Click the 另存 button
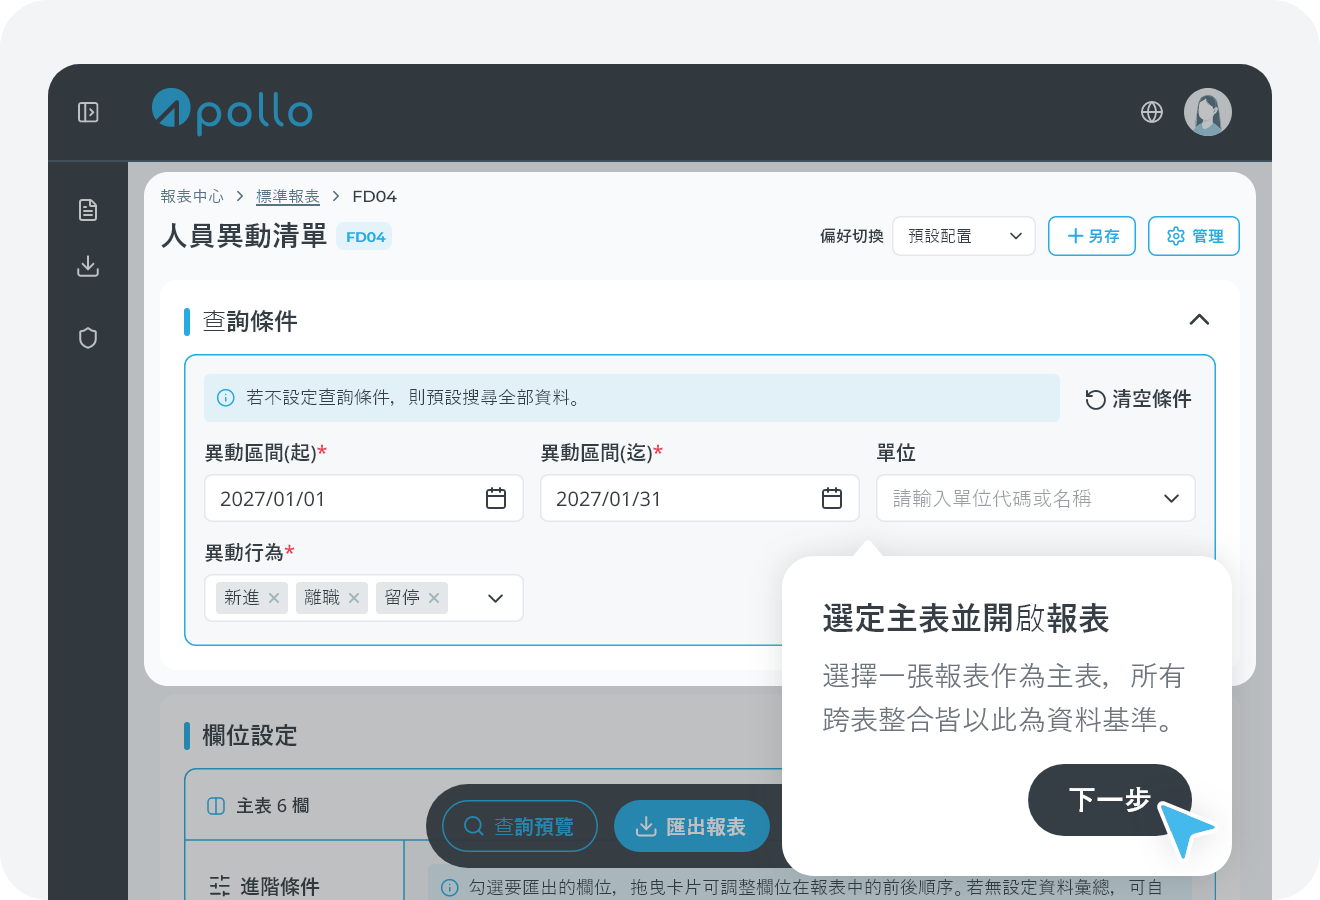The height and width of the screenshot is (900, 1320). pos(1092,236)
